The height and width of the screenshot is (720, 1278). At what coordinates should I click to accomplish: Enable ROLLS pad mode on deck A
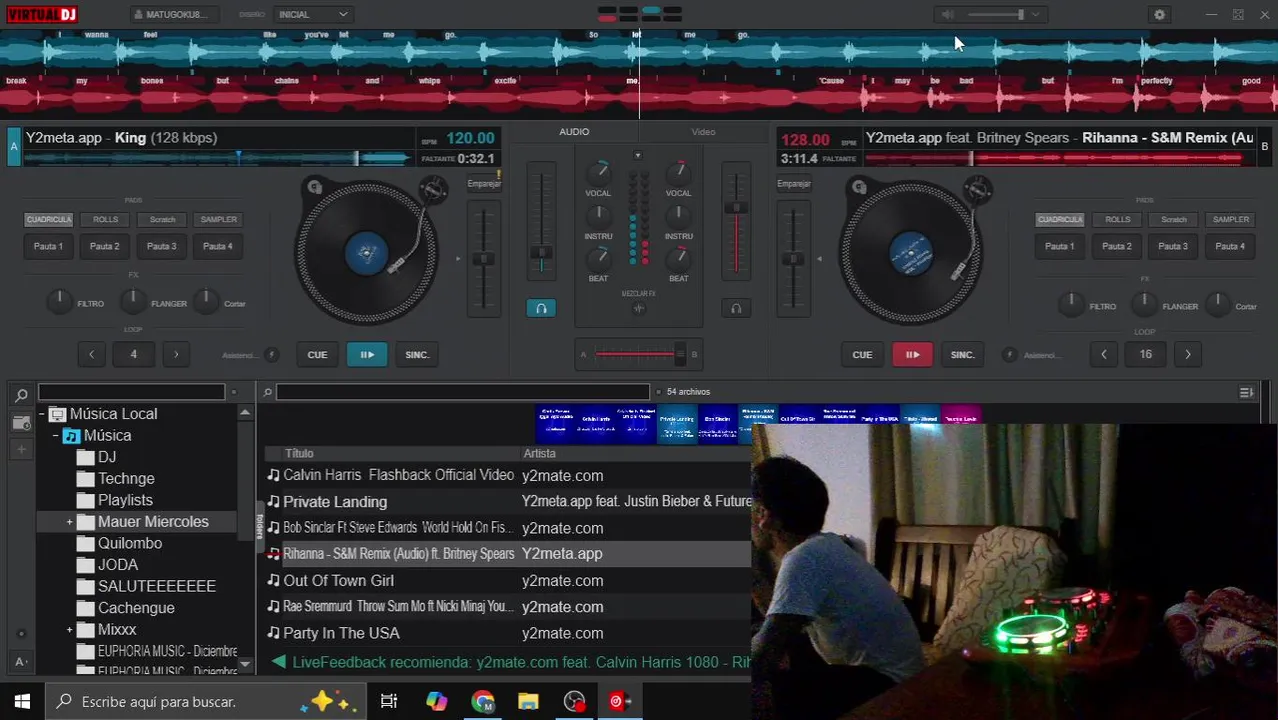click(105, 219)
